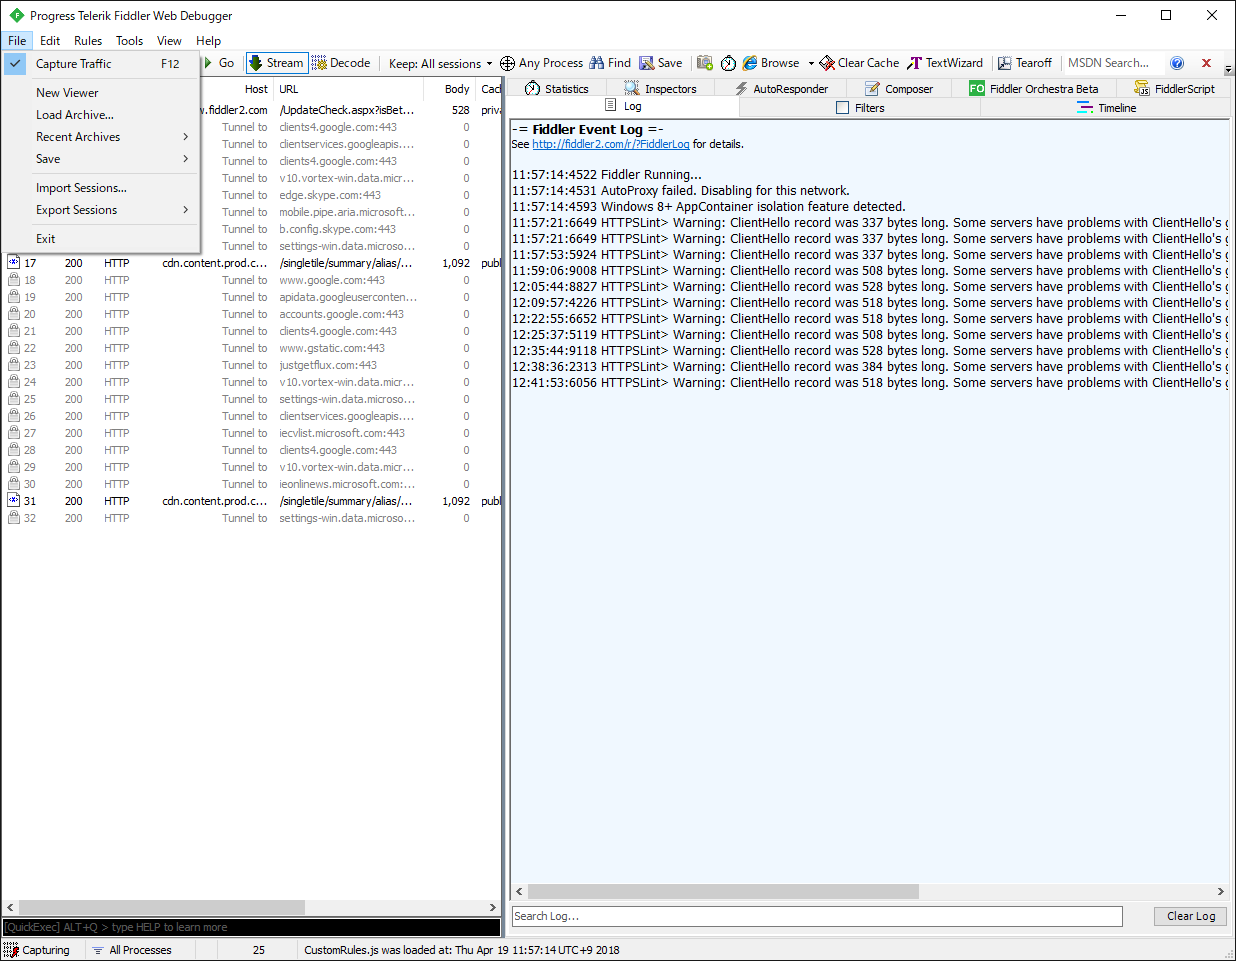Click the Clear Cache icon
This screenshot has height=961, width=1236.
858,62
